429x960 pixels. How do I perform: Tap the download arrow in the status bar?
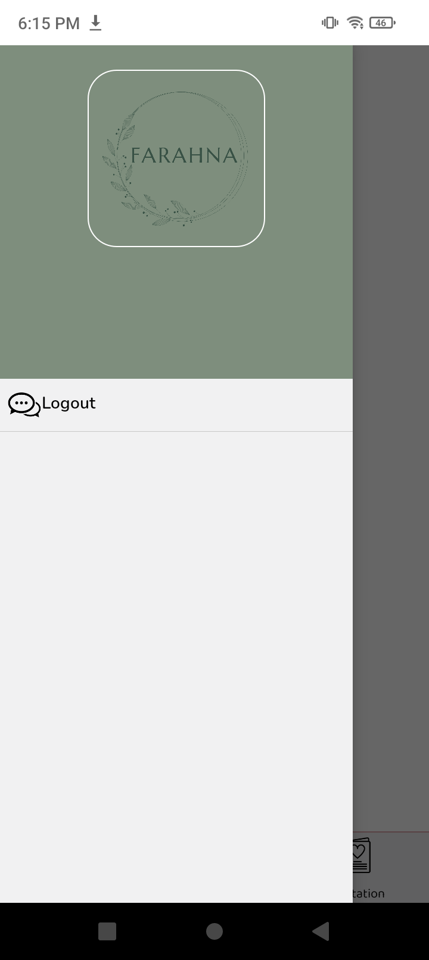[95, 23]
